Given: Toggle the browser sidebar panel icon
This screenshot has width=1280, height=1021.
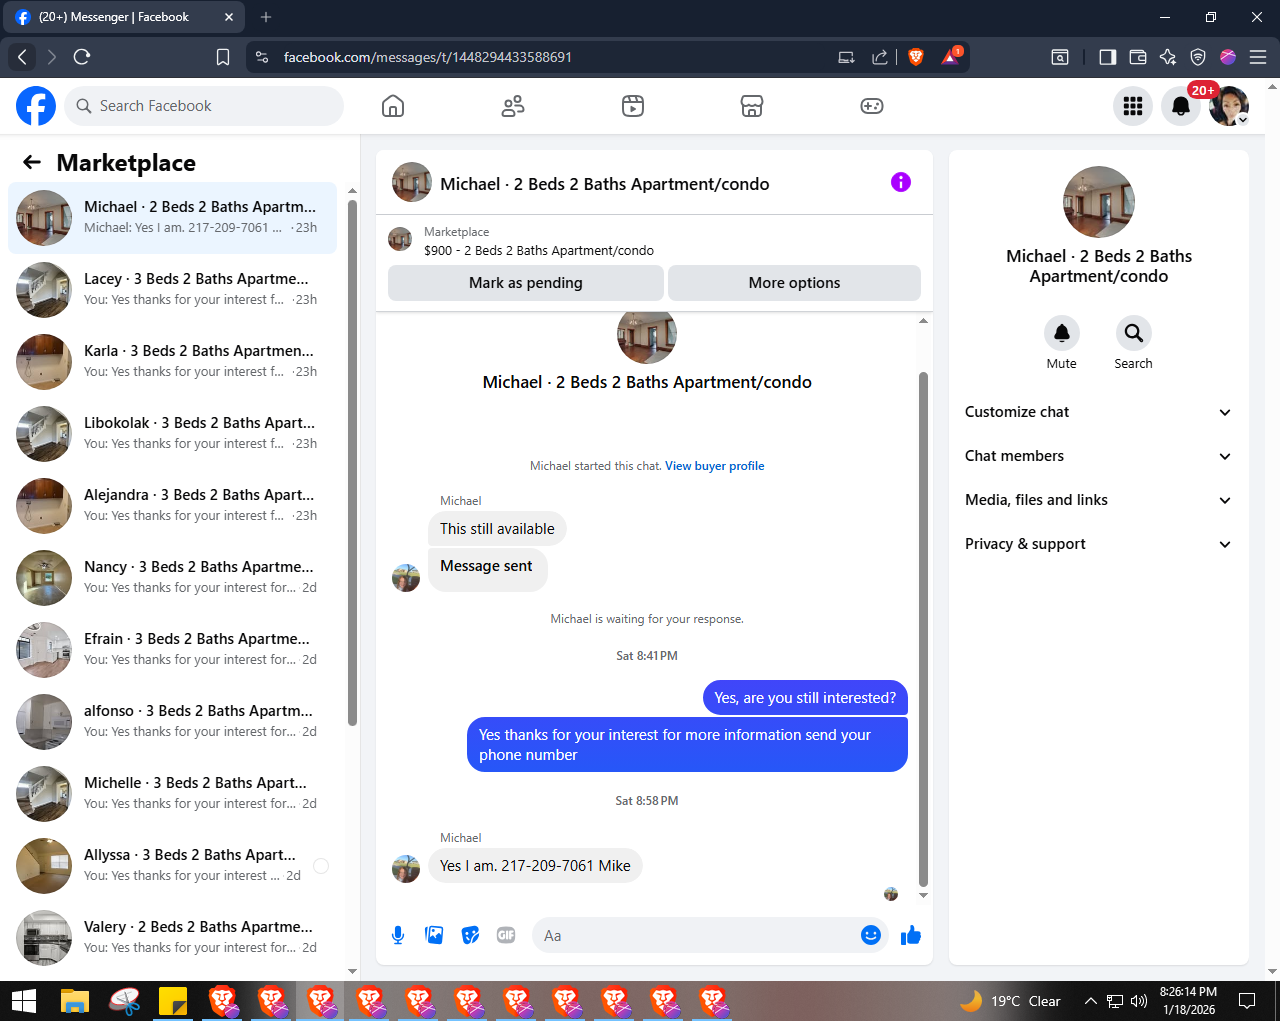Looking at the screenshot, I should 1107,57.
